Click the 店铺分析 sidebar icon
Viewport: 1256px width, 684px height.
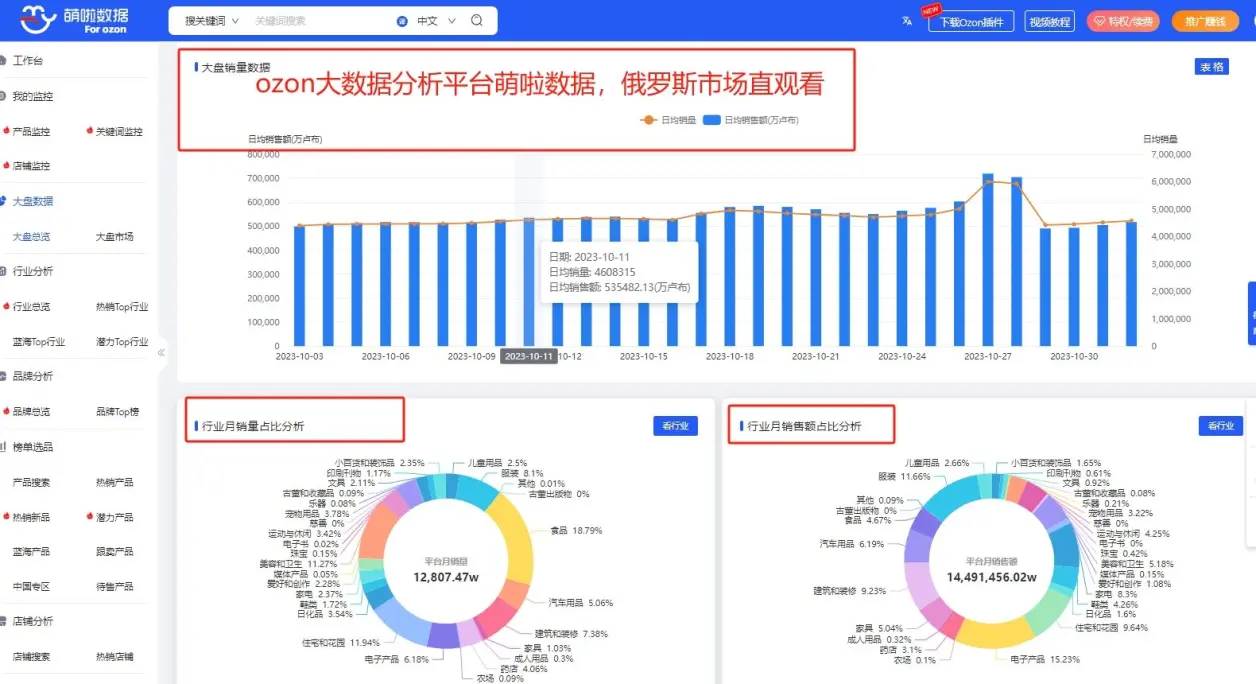click(4, 621)
